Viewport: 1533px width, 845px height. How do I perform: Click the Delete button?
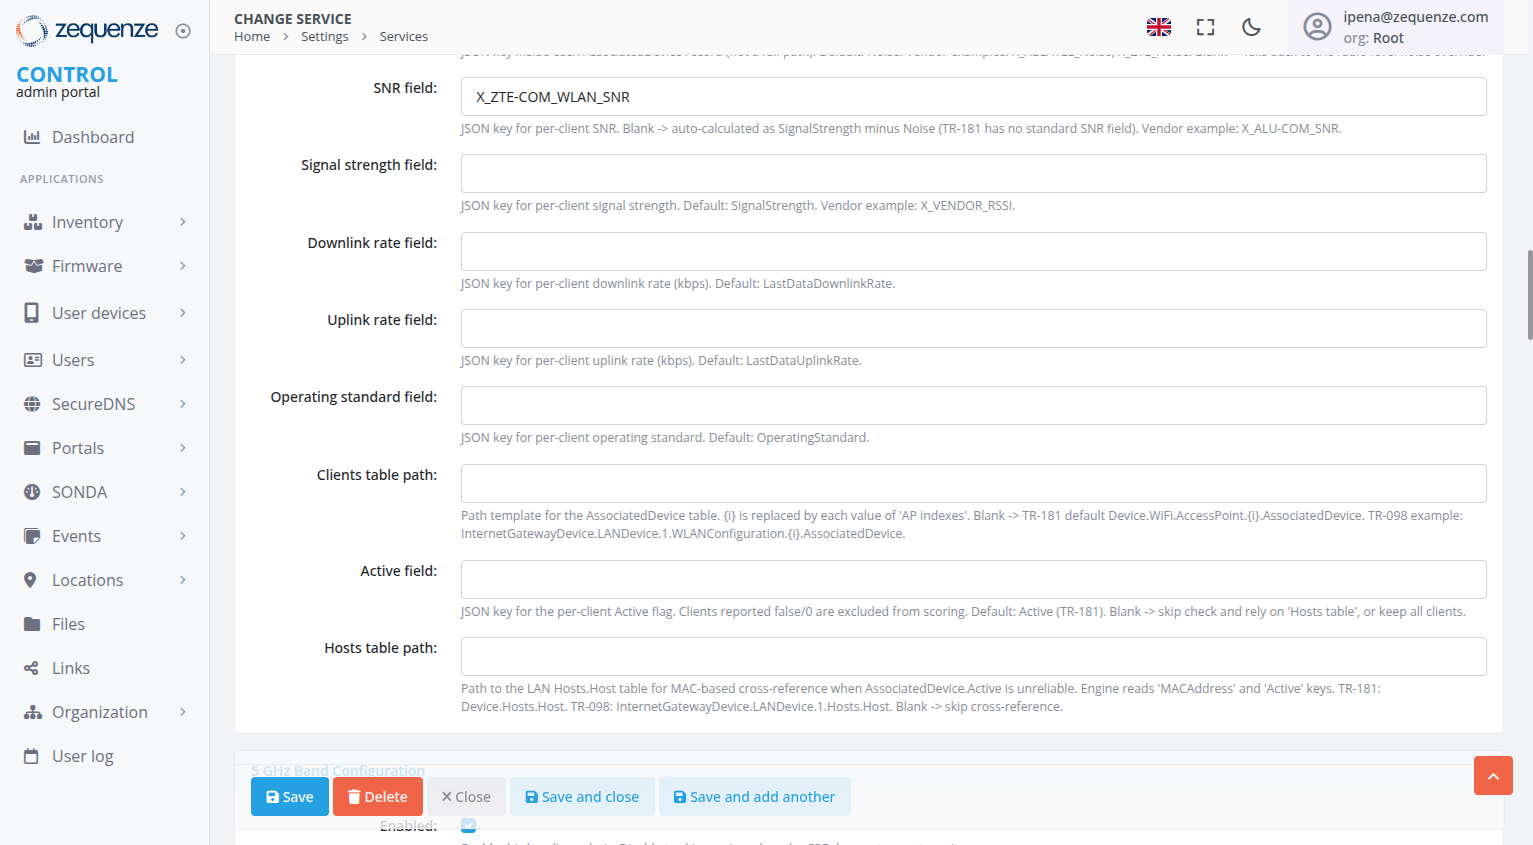377,796
